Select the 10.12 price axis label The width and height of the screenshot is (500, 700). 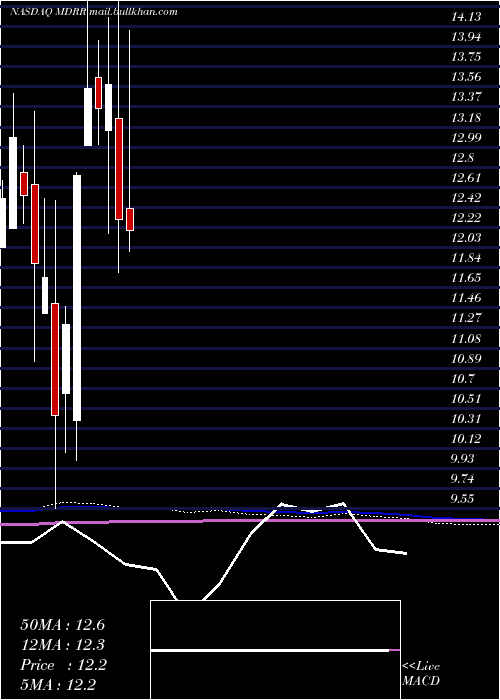pos(466,440)
